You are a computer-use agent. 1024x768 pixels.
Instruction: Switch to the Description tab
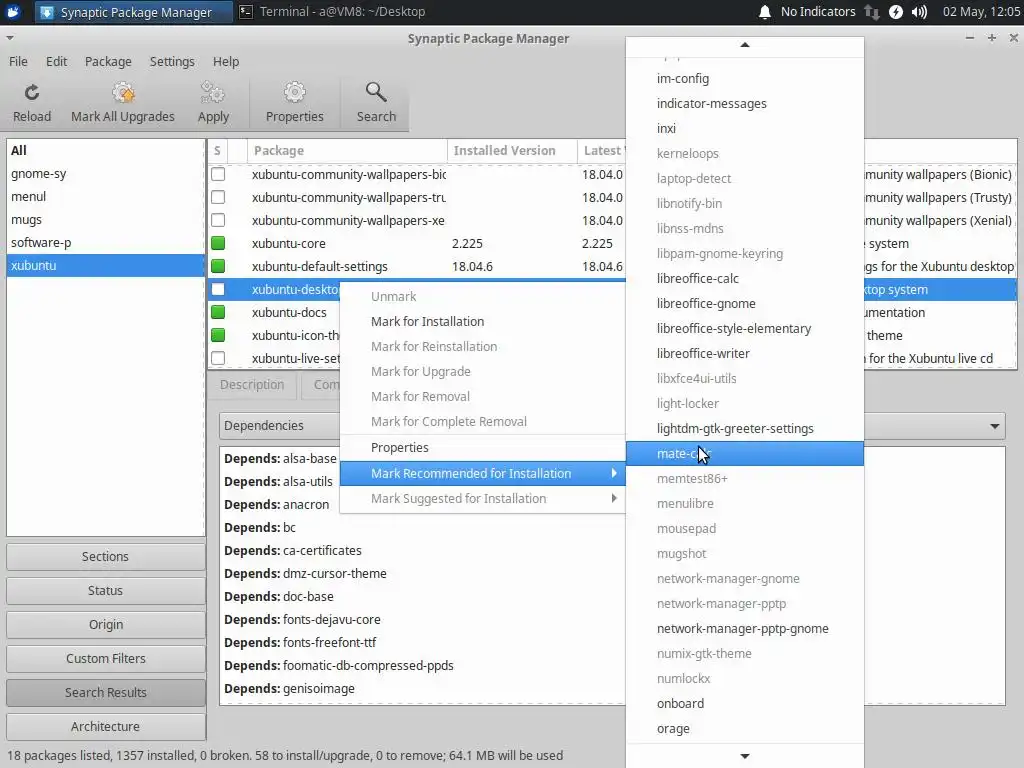(x=252, y=385)
